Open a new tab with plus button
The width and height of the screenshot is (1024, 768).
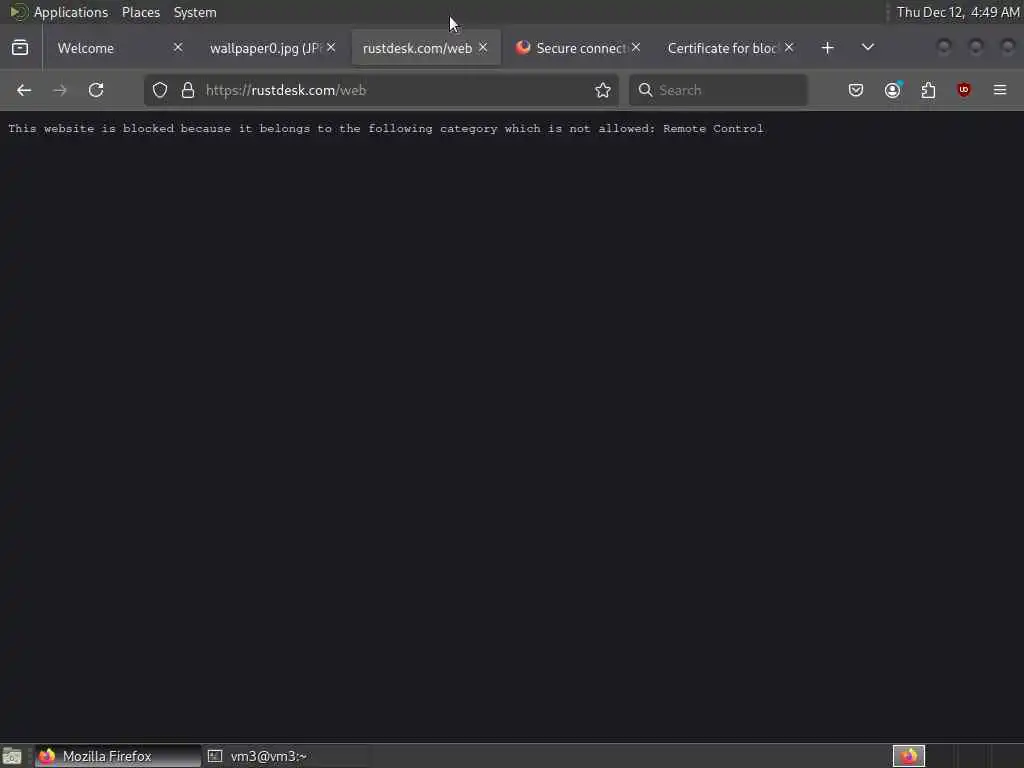(827, 48)
